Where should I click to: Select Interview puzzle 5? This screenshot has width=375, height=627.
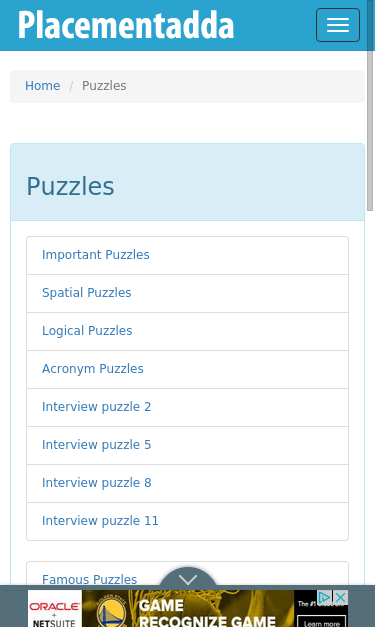188,445
